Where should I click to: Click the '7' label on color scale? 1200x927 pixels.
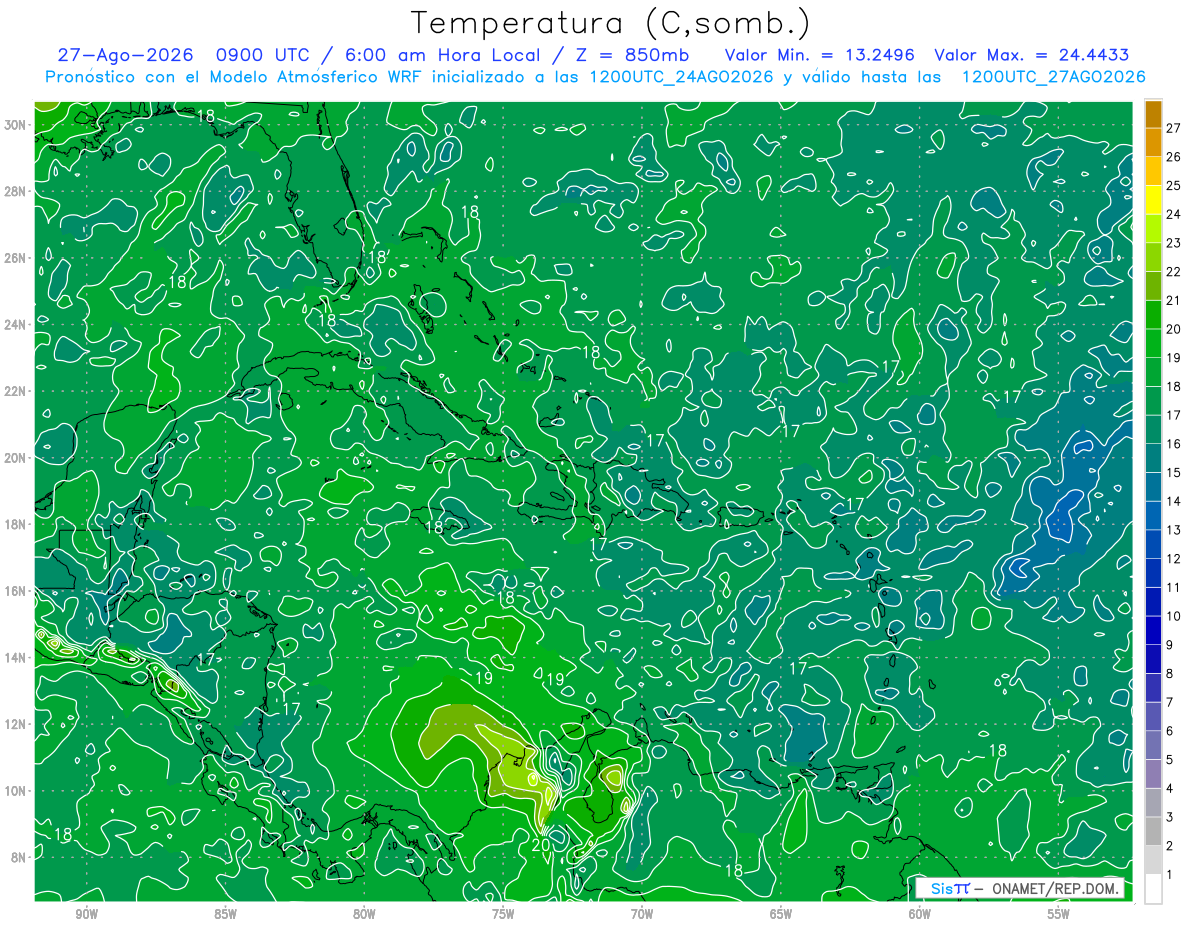point(1170,702)
